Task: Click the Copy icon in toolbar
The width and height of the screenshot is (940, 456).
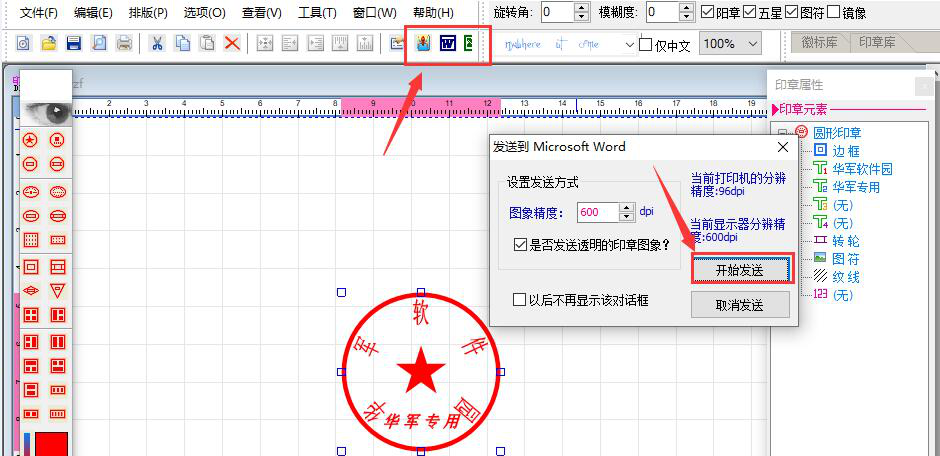Action: coord(182,43)
